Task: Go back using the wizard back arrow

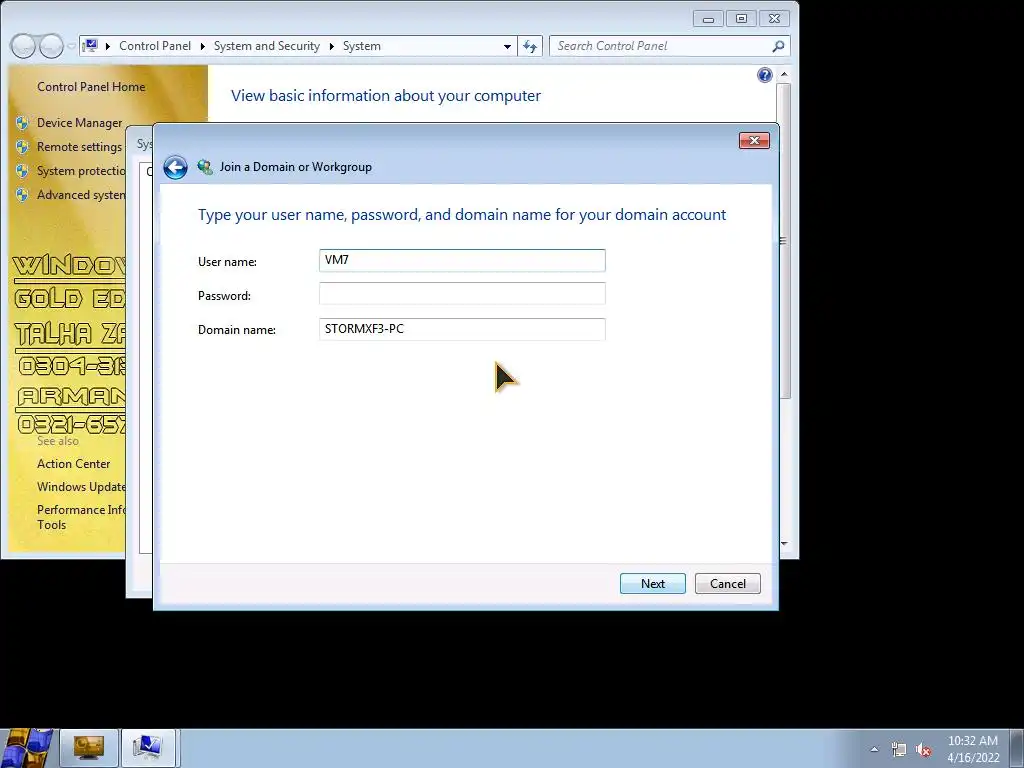Action: pos(175,167)
